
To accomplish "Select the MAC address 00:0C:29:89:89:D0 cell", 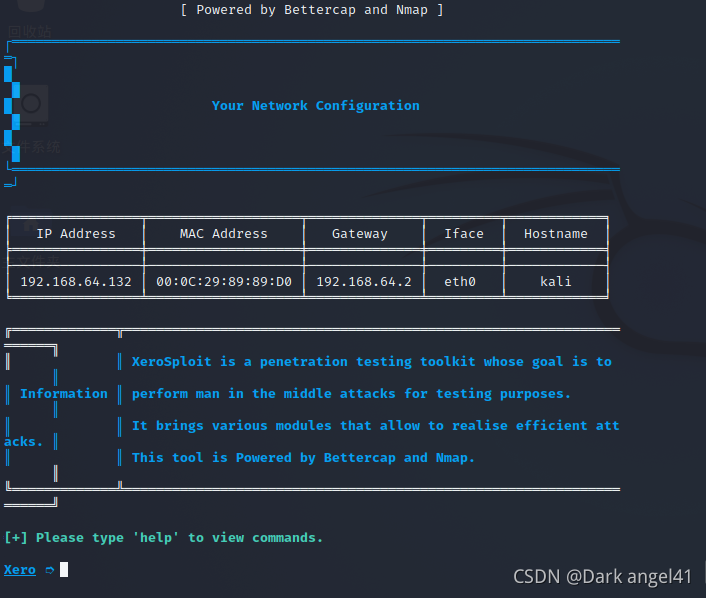I will [x=224, y=282].
